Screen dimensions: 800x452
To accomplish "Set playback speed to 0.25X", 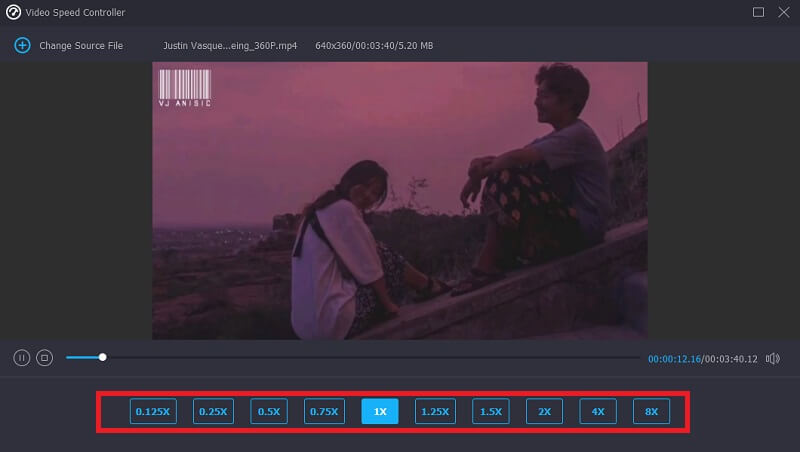I will (212, 411).
